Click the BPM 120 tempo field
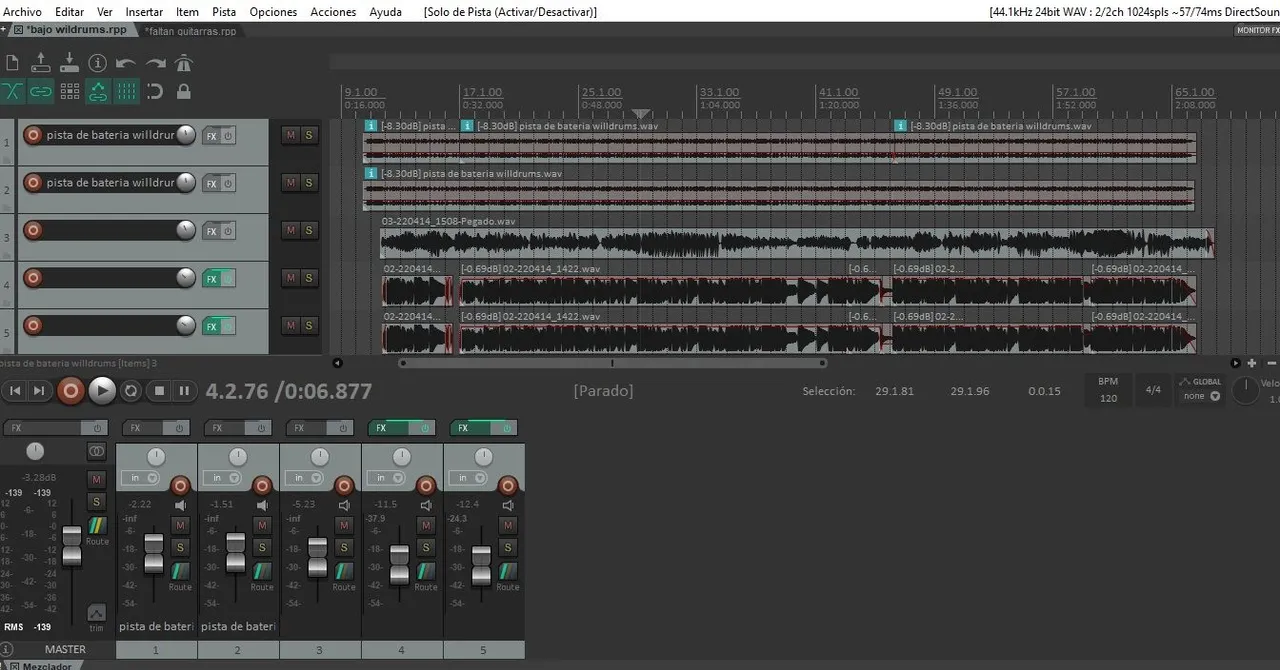This screenshot has width=1280, height=670. coord(1108,390)
